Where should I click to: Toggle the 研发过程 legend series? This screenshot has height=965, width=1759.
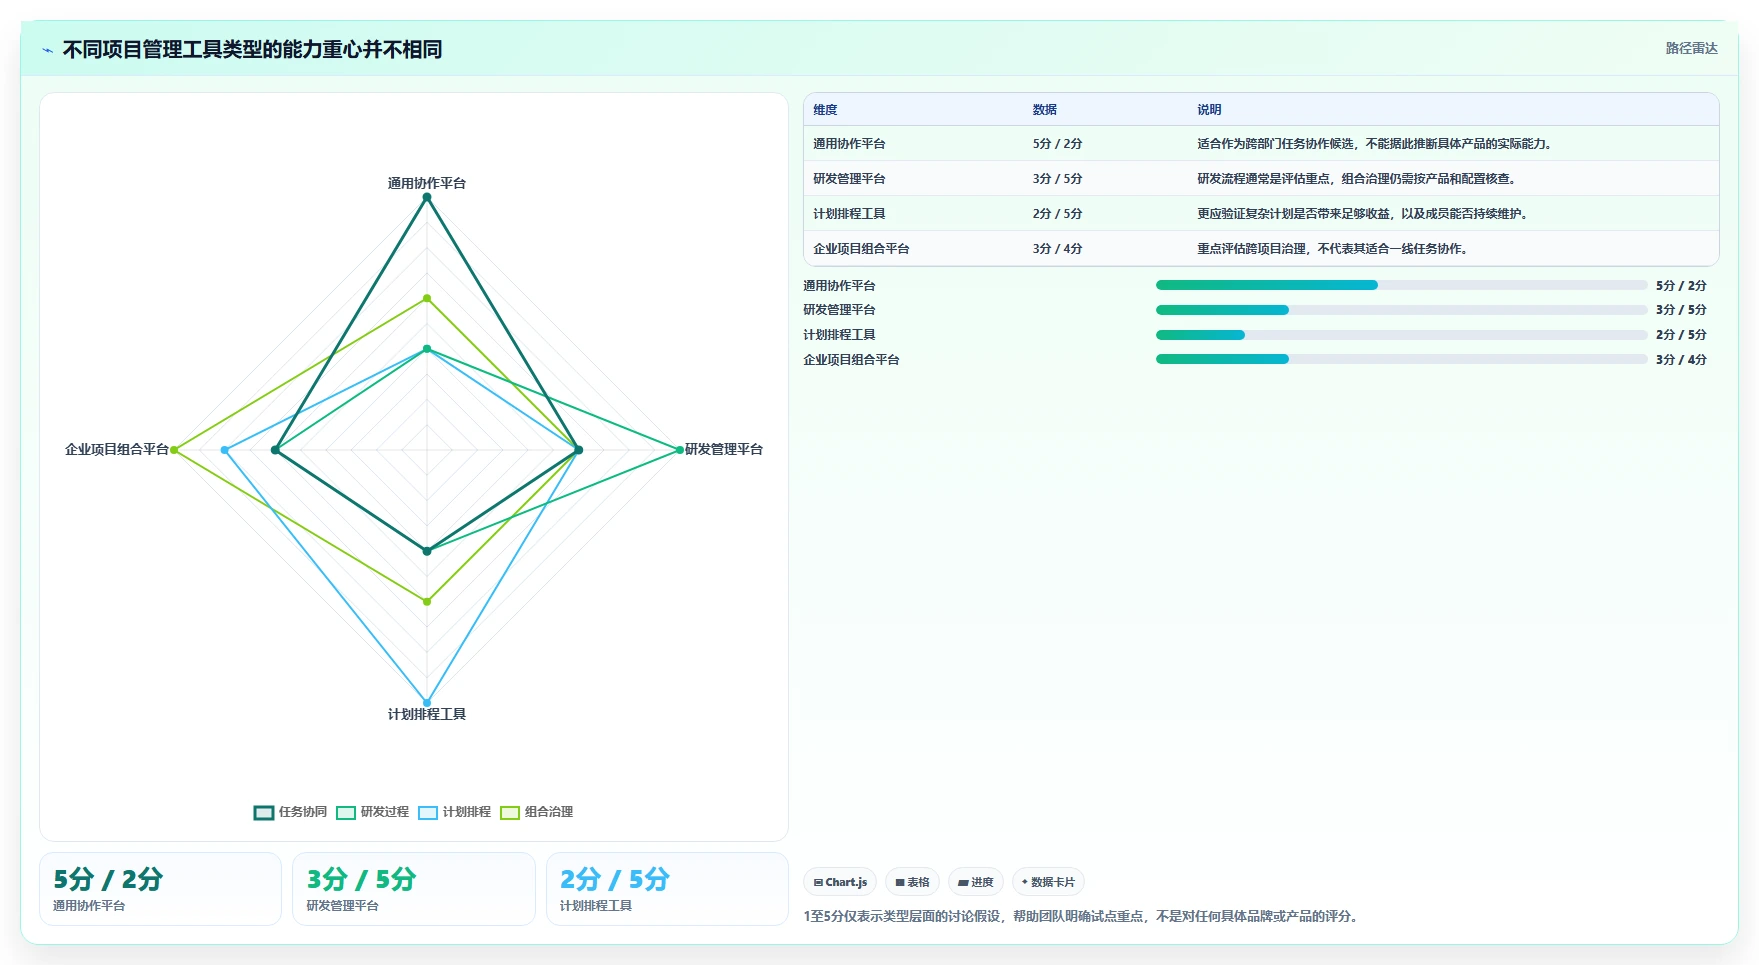pos(373,812)
